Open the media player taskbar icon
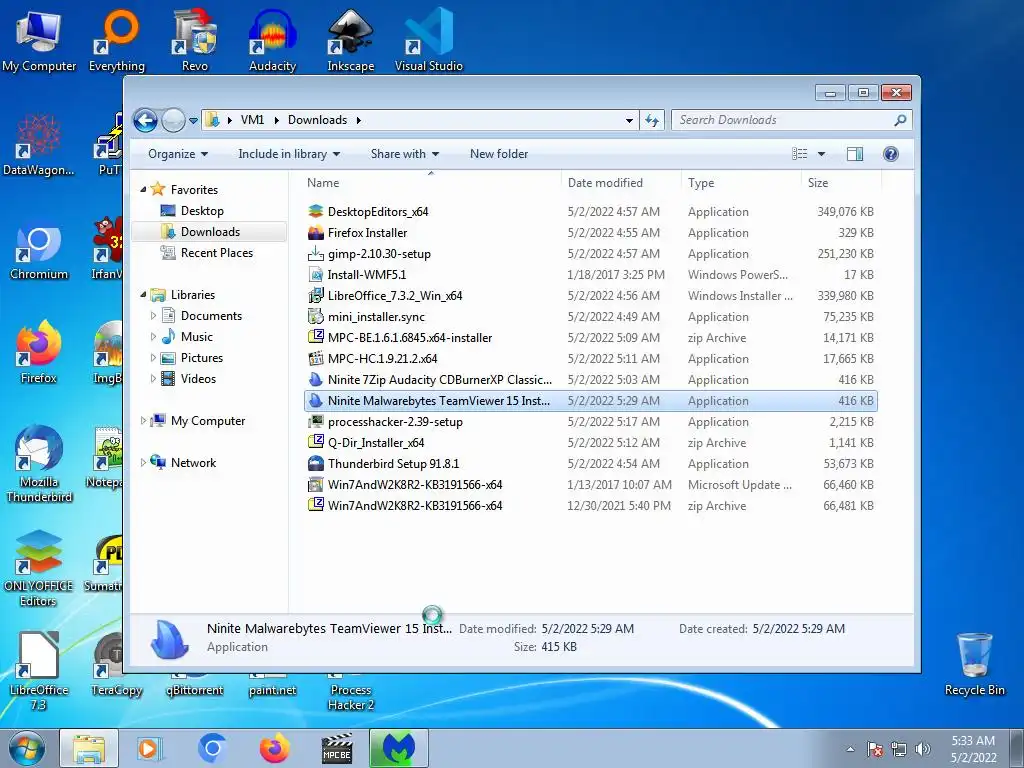This screenshot has height=768, width=1024. tap(150, 748)
